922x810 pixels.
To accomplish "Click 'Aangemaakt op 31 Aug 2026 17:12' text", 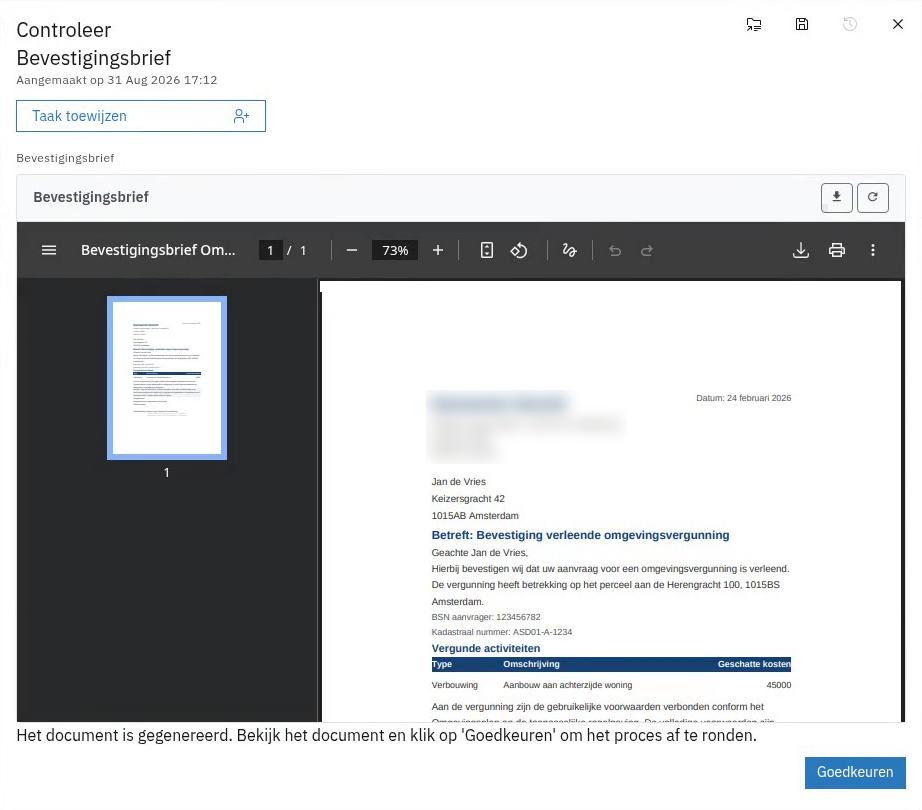I will 116,80.
